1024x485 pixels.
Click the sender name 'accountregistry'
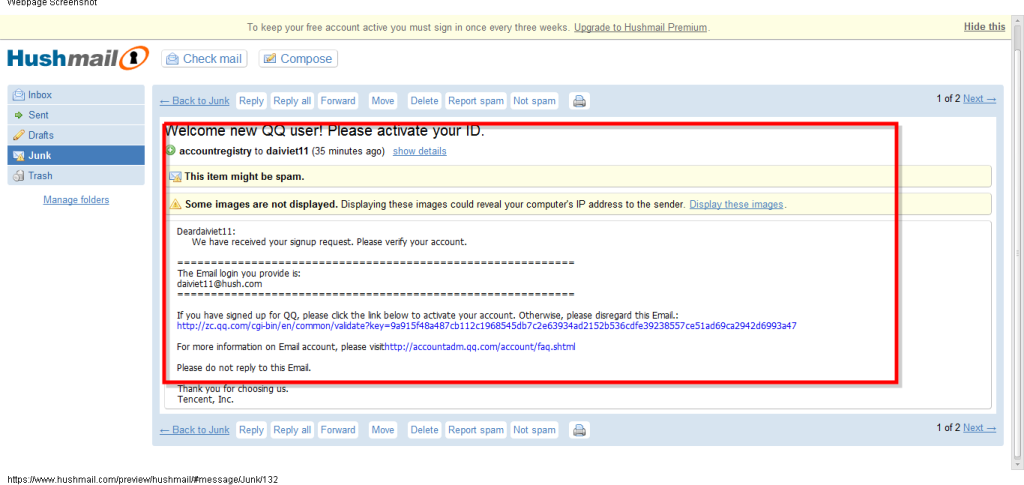(215, 151)
